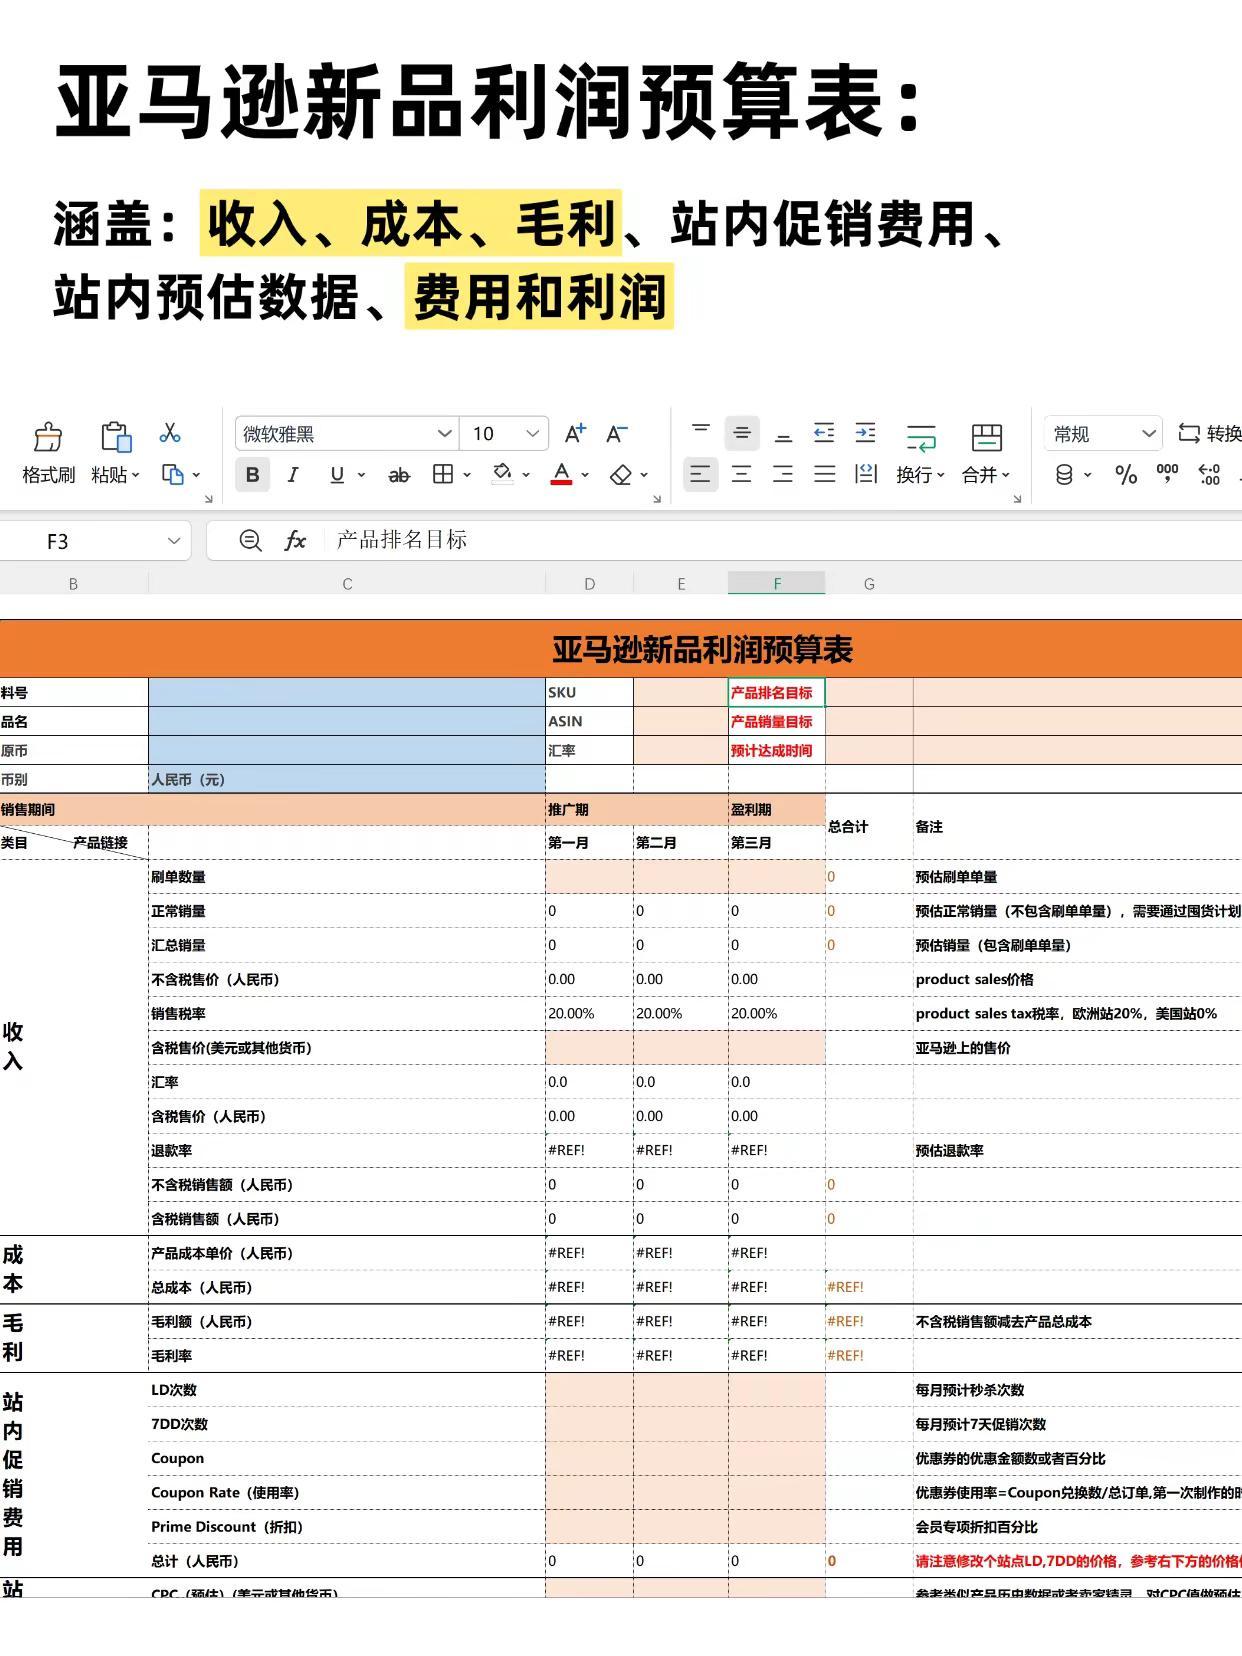Click the Decrease indent icon
The height and width of the screenshot is (1656, 1242).
(824, 433)
